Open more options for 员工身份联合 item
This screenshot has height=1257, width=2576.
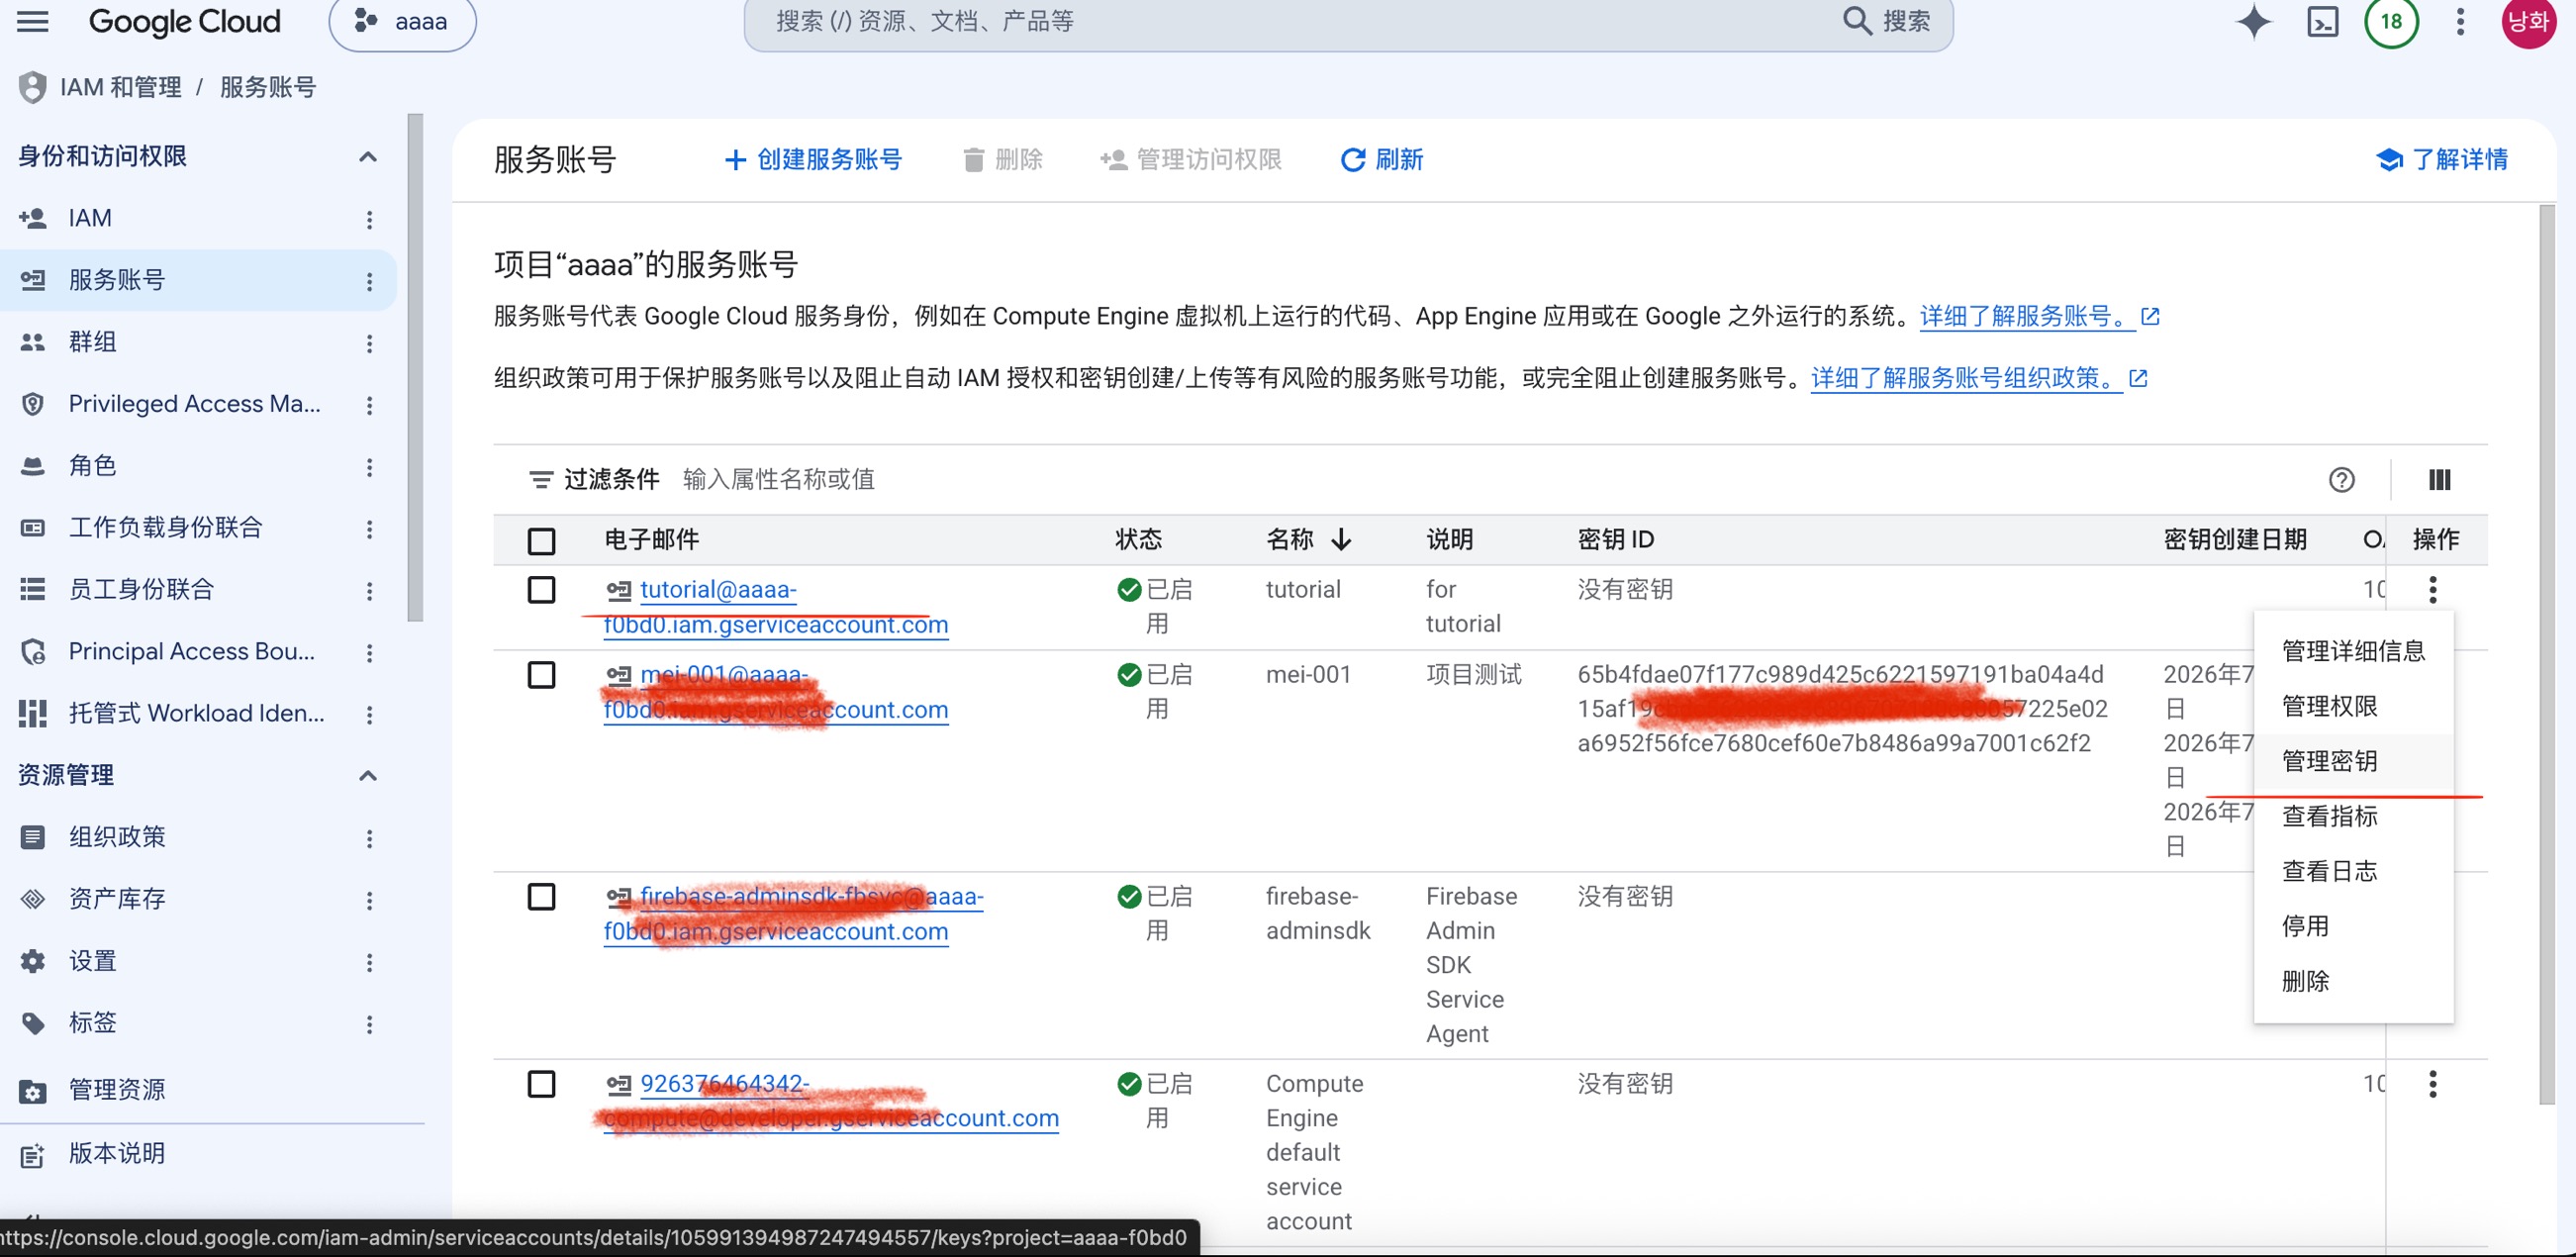click(369, 591)
